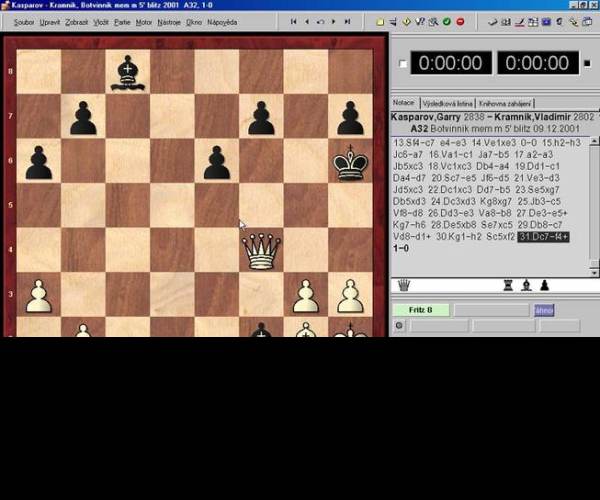Image resolution: width=600 pixels, height=500 pixels.
Task: Click the white player's clock display
Action: coord(450,63)
